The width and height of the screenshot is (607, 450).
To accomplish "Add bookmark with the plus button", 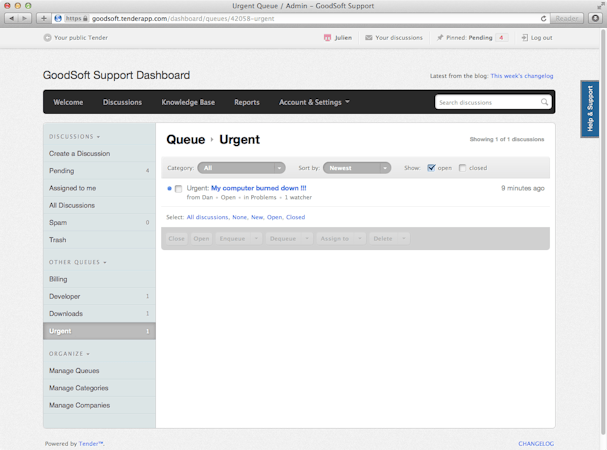I will [x=43, y=18].
